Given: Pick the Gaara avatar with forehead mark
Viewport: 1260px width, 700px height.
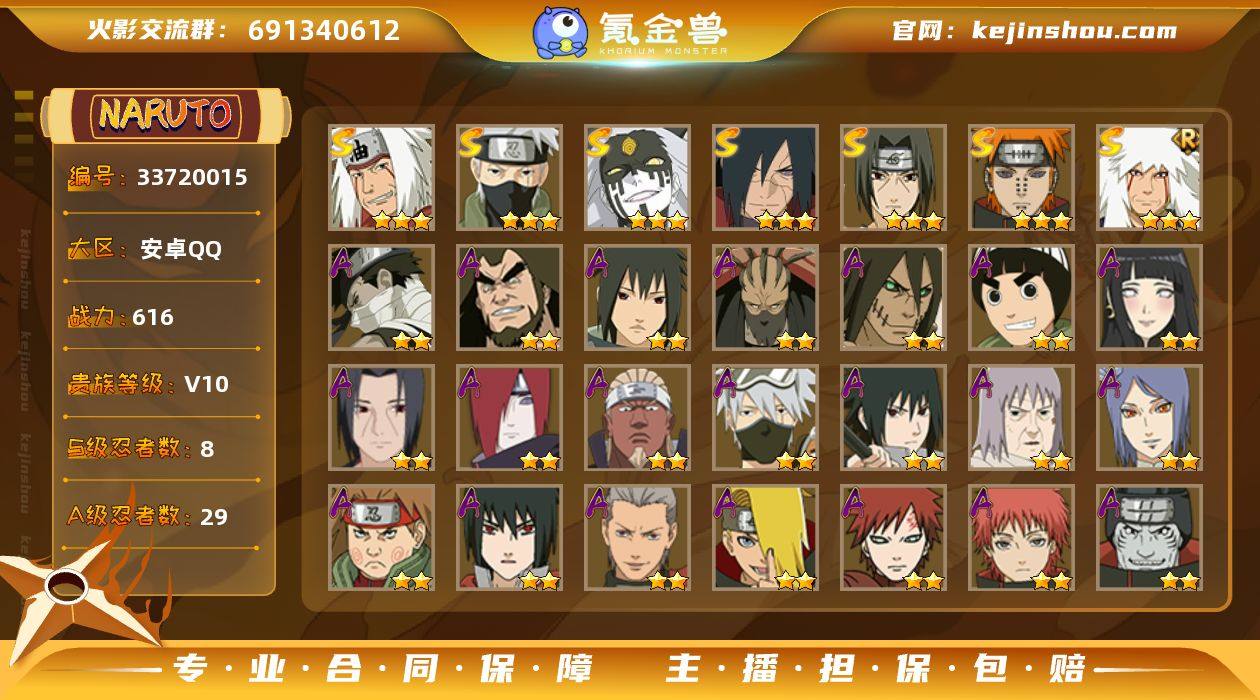Looking at the screenshot, I should pyautogui.click(x=893, y=538).
